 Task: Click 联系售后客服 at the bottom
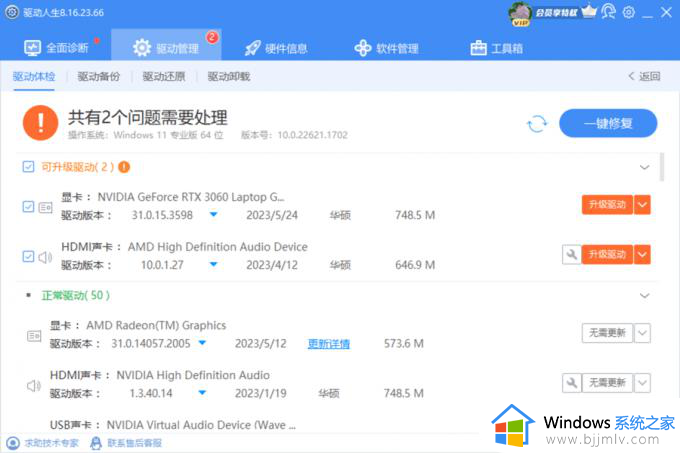click(126, 443)
